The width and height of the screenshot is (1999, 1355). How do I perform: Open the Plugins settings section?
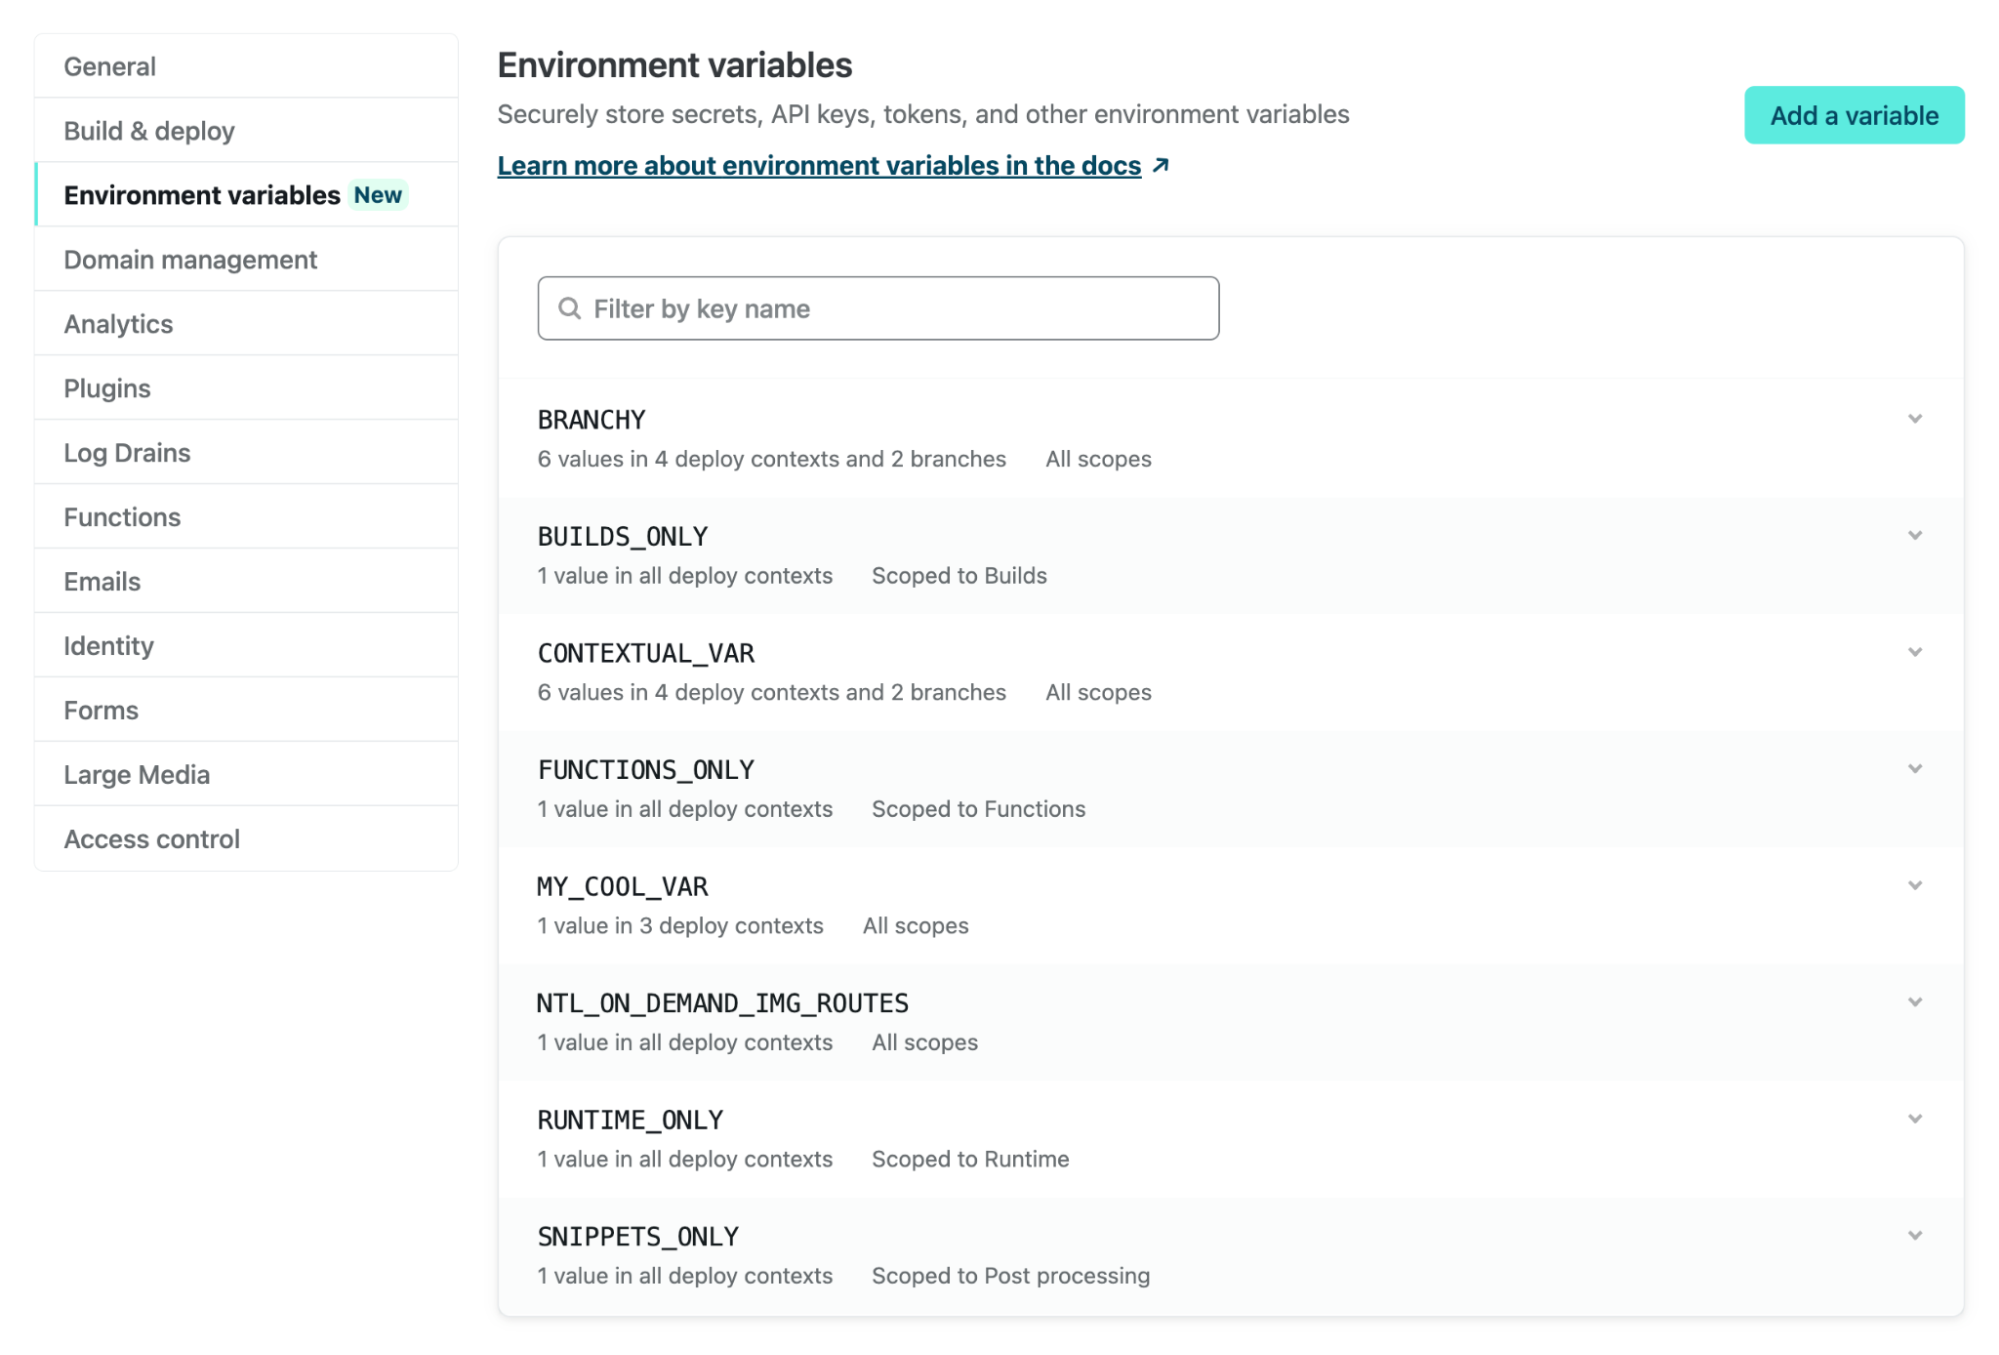pos(246,388)
